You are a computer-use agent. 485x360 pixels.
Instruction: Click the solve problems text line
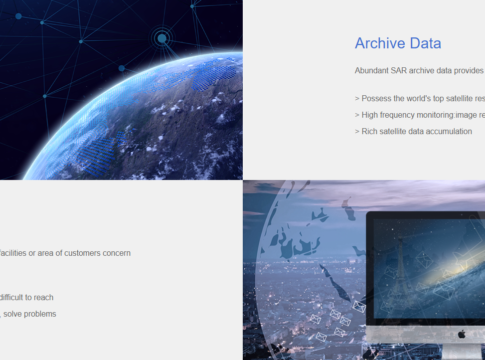click(x=28, y=314)
